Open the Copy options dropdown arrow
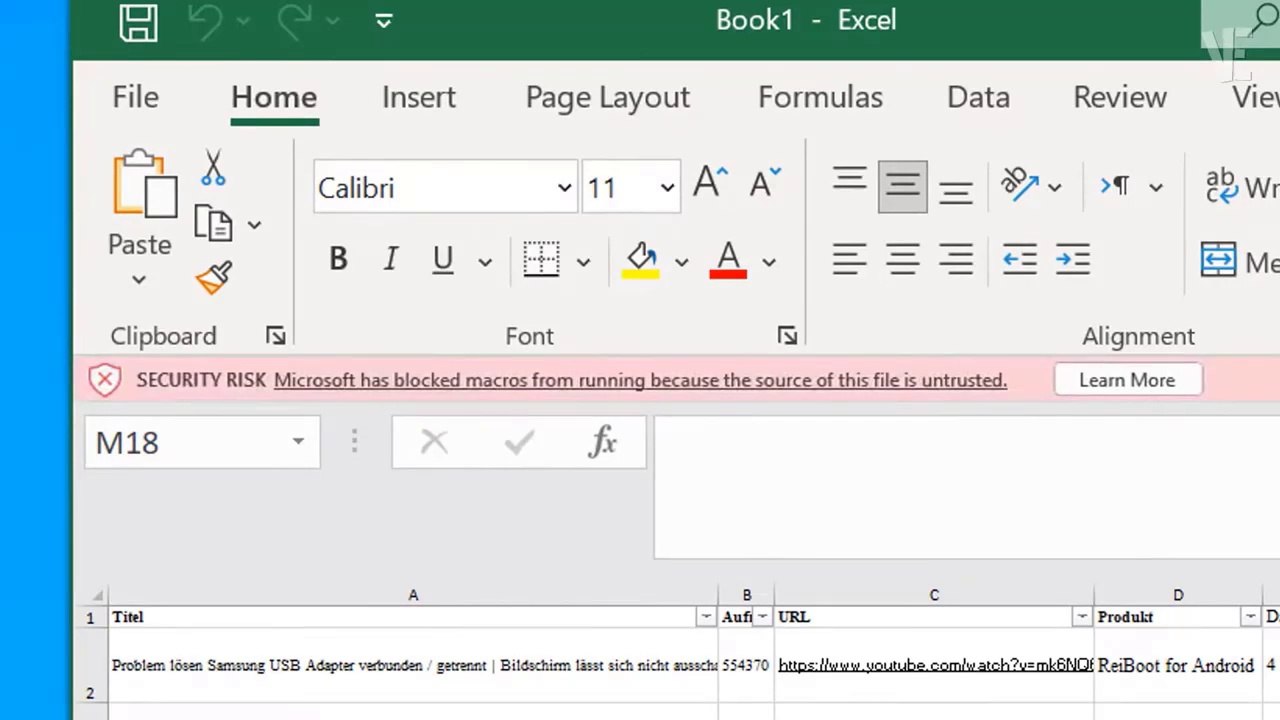The image size is (1280, 720). (x=254, y=225)
